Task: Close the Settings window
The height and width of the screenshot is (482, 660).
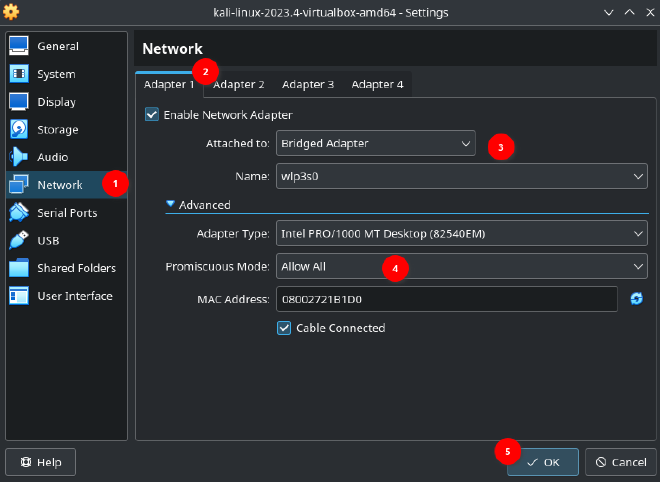Action: coord(650,12)
